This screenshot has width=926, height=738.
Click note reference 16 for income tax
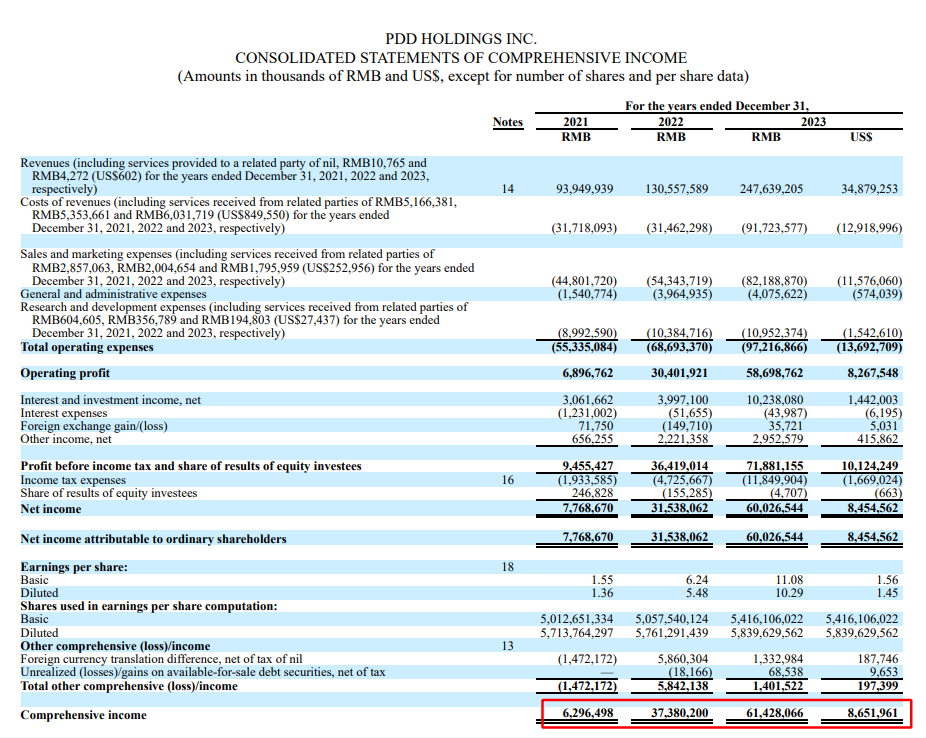[x=508, y=480]
